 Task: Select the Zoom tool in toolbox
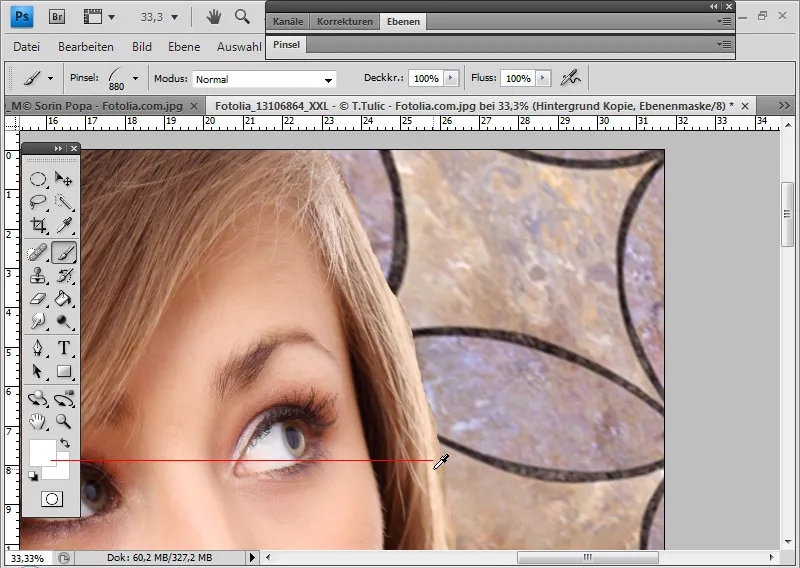click(64, 421)
